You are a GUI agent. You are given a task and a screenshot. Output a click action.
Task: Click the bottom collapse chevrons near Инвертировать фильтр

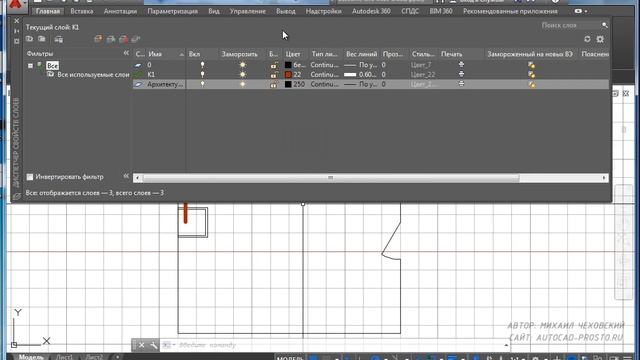(126, 176)
